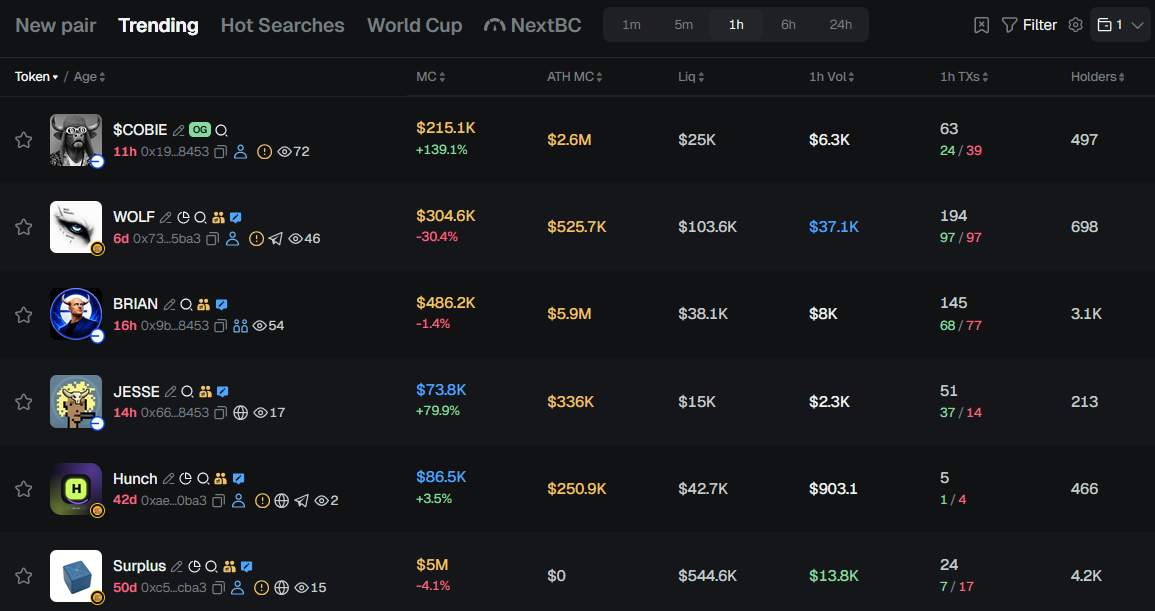Open the JESSE token name link
Image resolution: width=1155 pixels, height=611 pixels.
136,391
